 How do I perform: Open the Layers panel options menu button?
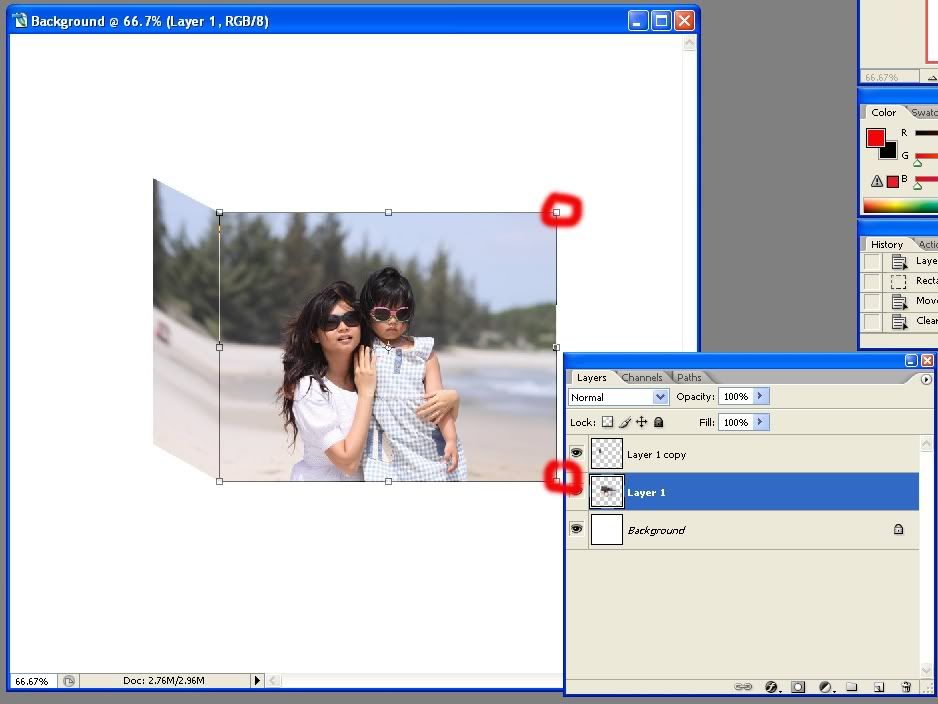[x=926, y=379]
